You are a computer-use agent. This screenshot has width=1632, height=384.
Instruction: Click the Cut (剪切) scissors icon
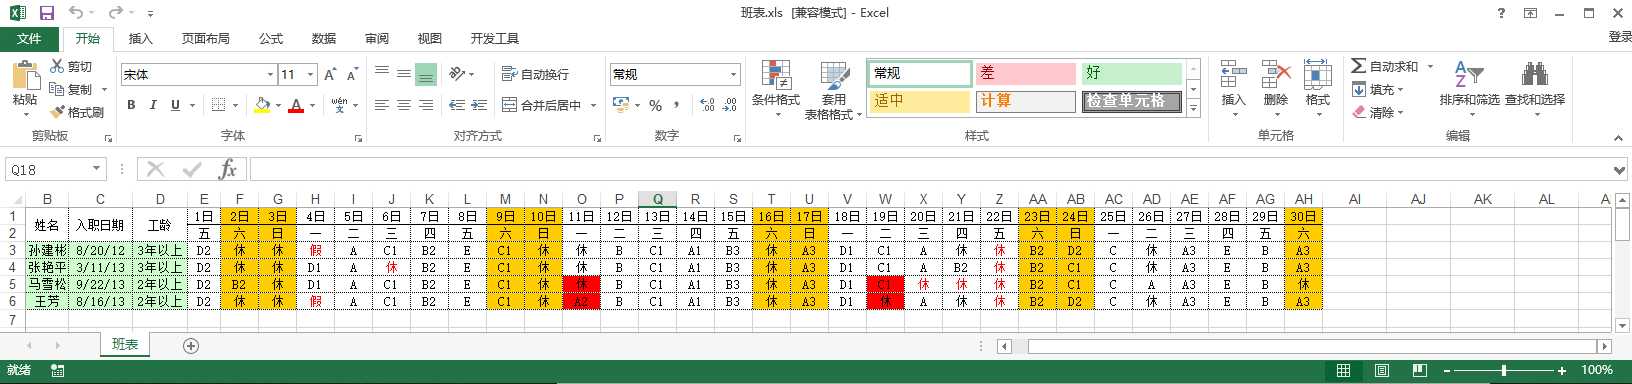57,66
